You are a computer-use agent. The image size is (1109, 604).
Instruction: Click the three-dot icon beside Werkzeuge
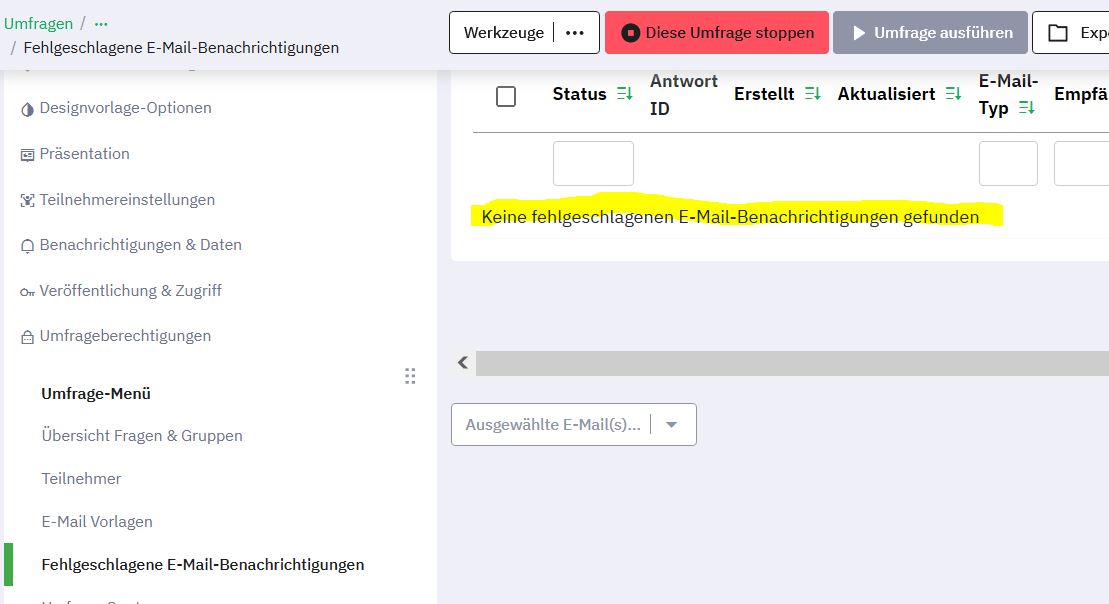point(575,33)
